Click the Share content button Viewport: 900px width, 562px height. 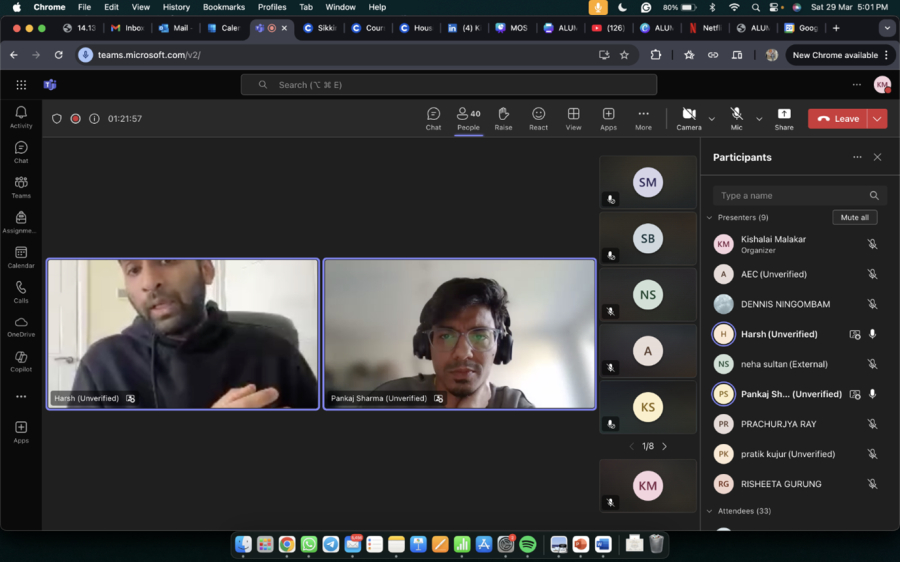[x=784, y=119]
